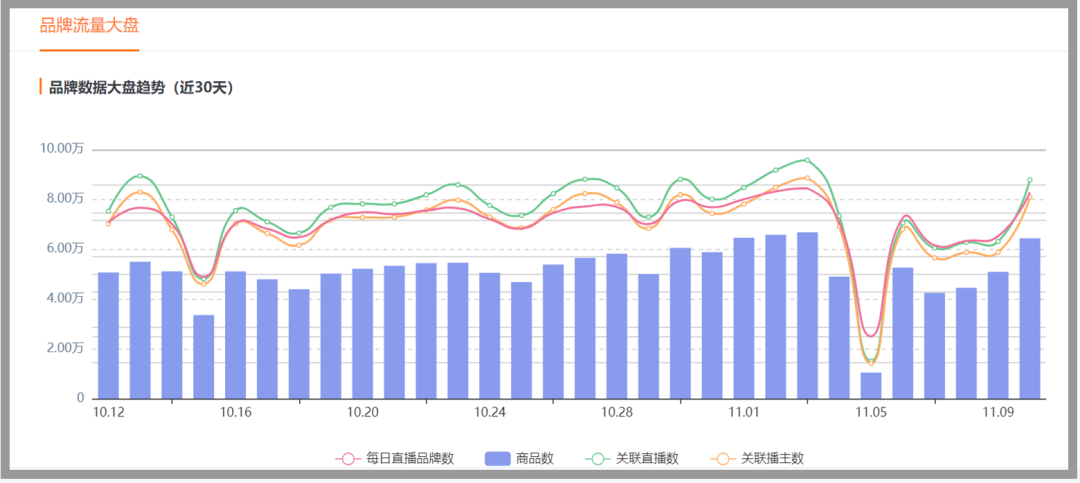Open the 品牌流量大盘 tab

coord(90,27)
